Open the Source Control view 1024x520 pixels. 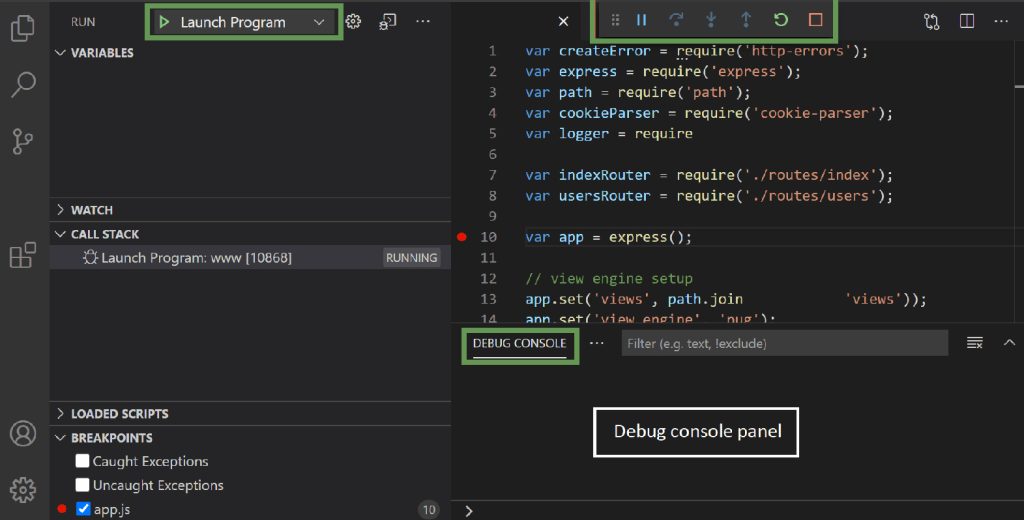click(23, 141)
